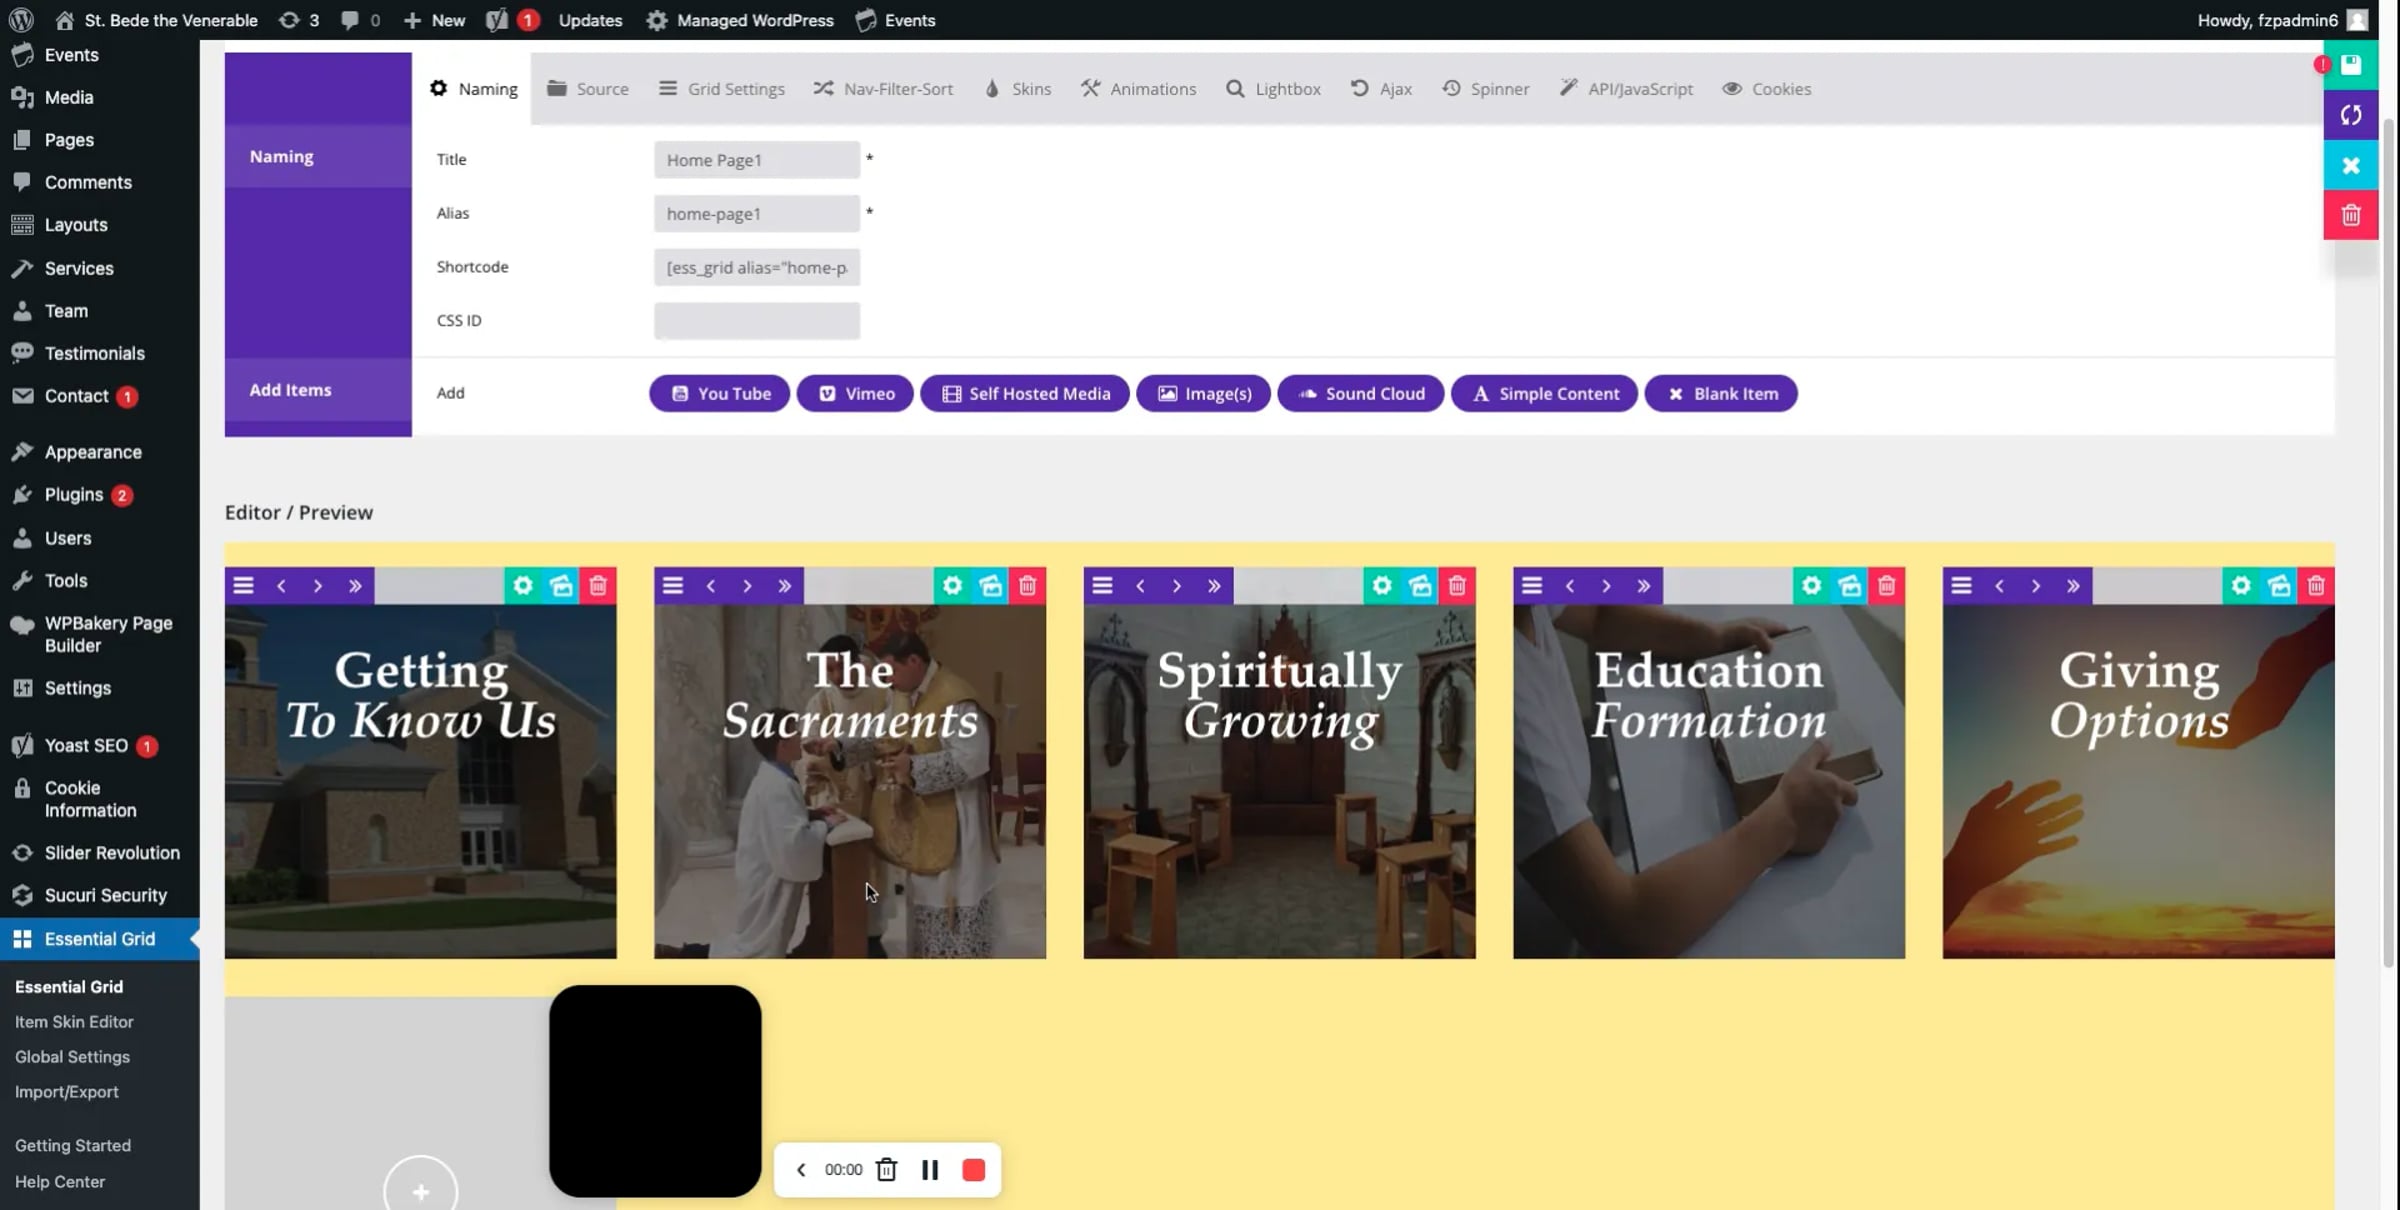This screenshot has height=1210, width=2400.
Task: Click the purple refresh preview icon
Action: (2350, 115)
